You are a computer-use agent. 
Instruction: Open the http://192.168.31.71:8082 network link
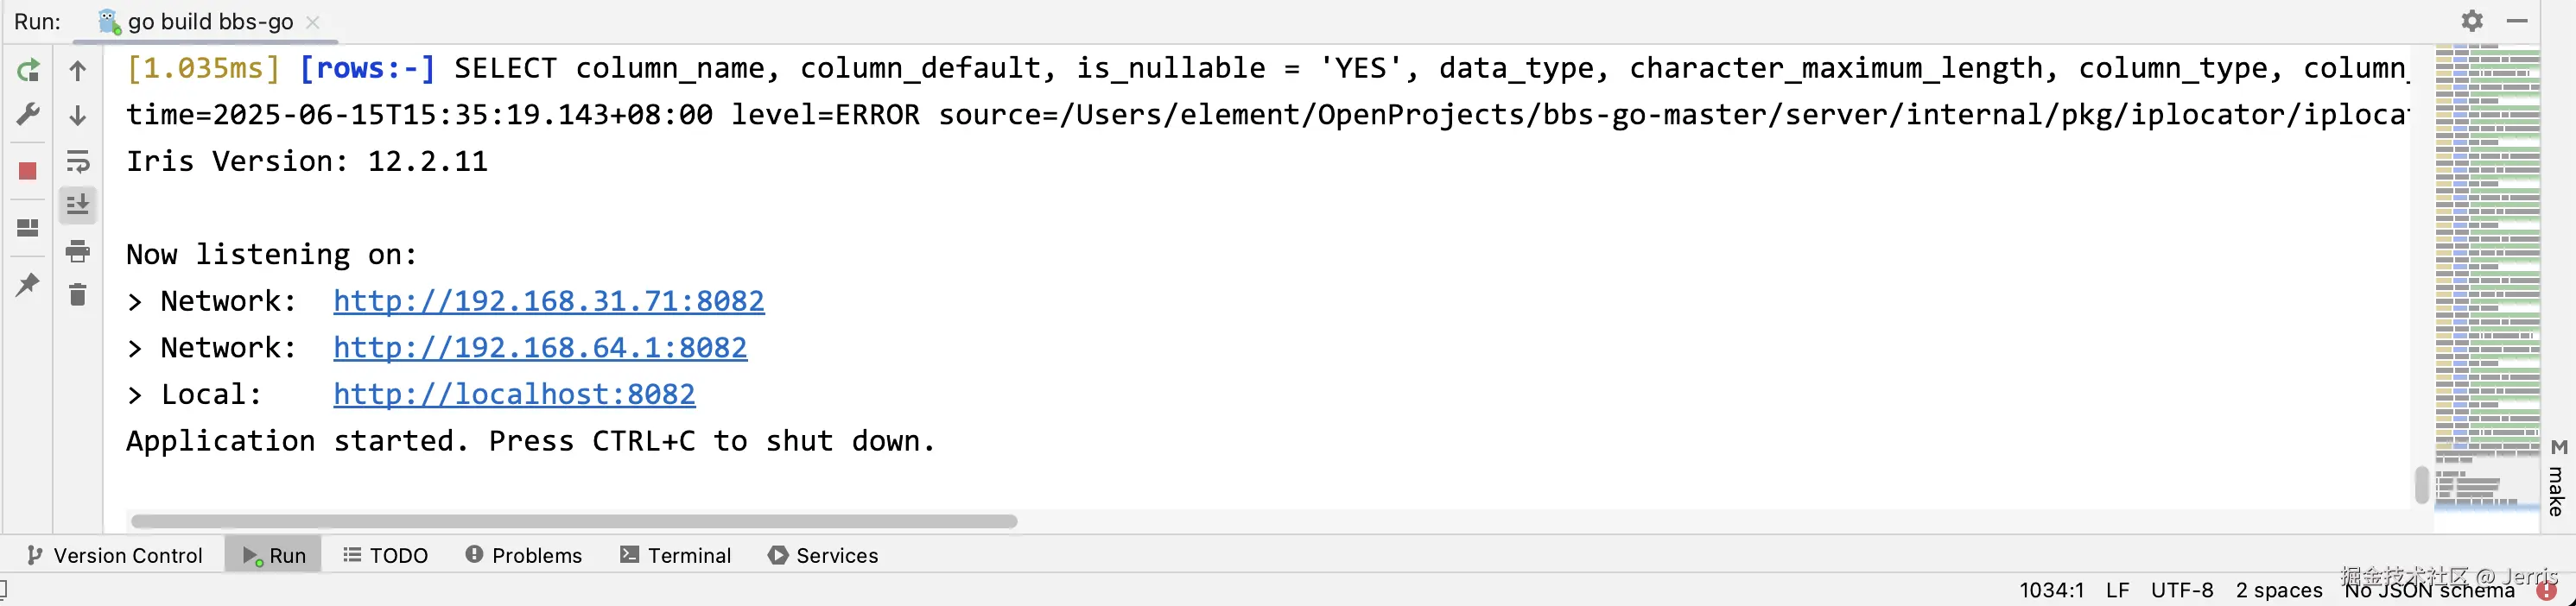tap(549, 301)
